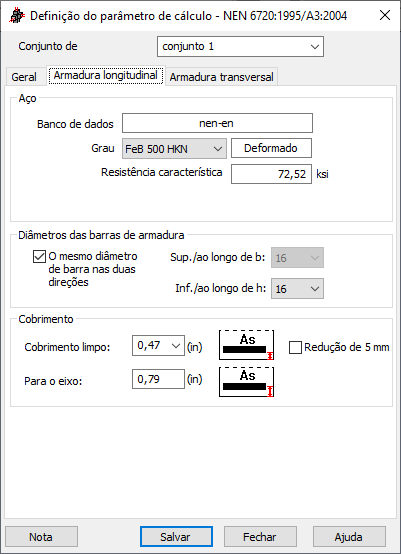The width and height of the screenshot is (401, 554).
Task: Click the app icon in title bar
Action: click(x=16, y=16)
